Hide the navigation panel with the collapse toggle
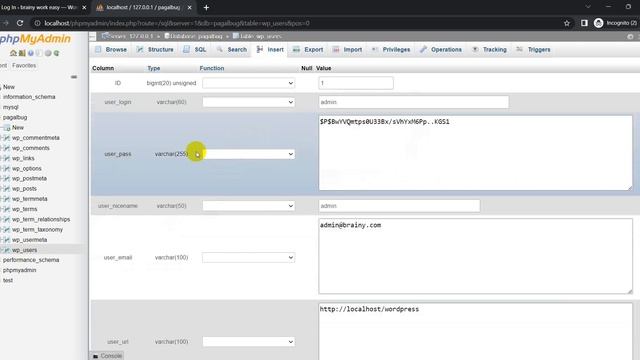Screen dimensions: 640x360 93,36
